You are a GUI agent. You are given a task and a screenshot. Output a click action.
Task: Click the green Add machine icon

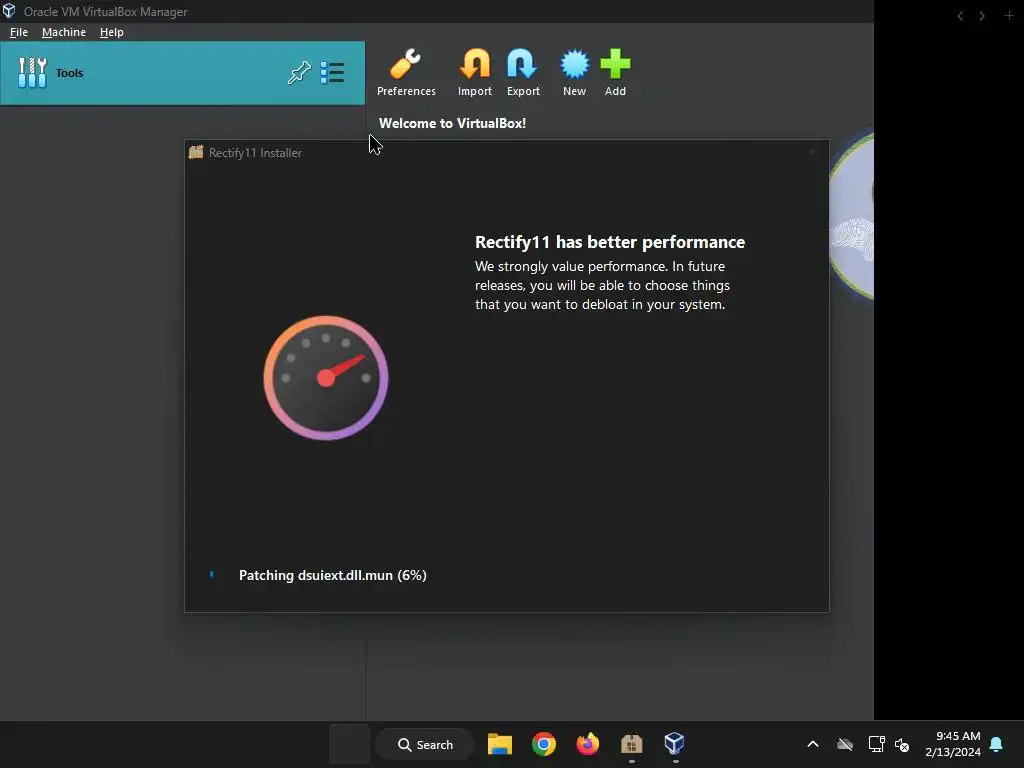(x=615, y=73)
